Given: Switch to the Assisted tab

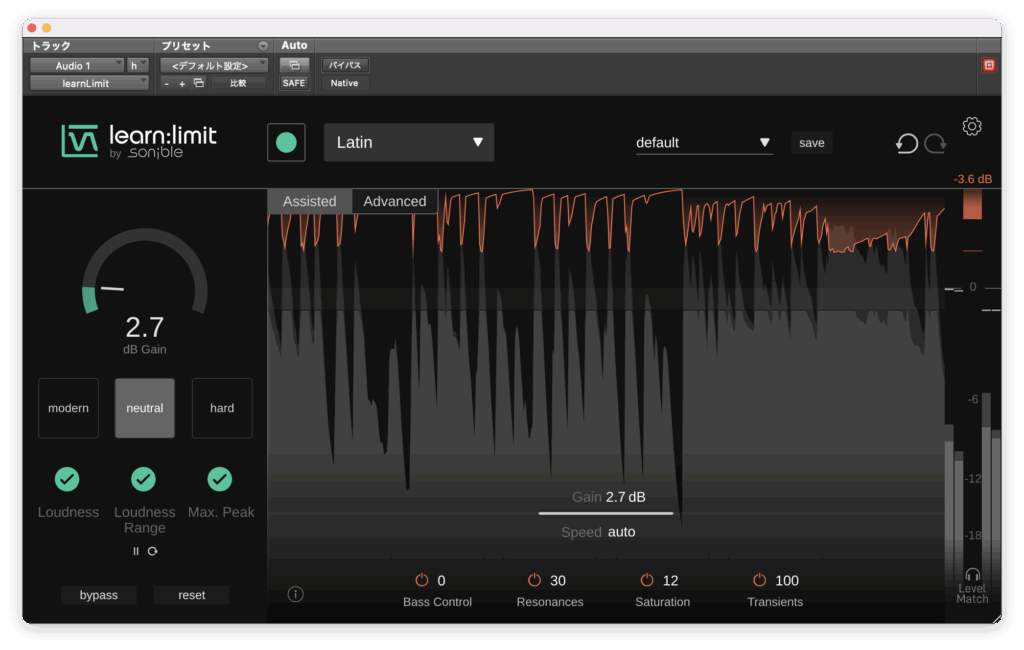Looking at the screenshot, I should pos(310,201).
